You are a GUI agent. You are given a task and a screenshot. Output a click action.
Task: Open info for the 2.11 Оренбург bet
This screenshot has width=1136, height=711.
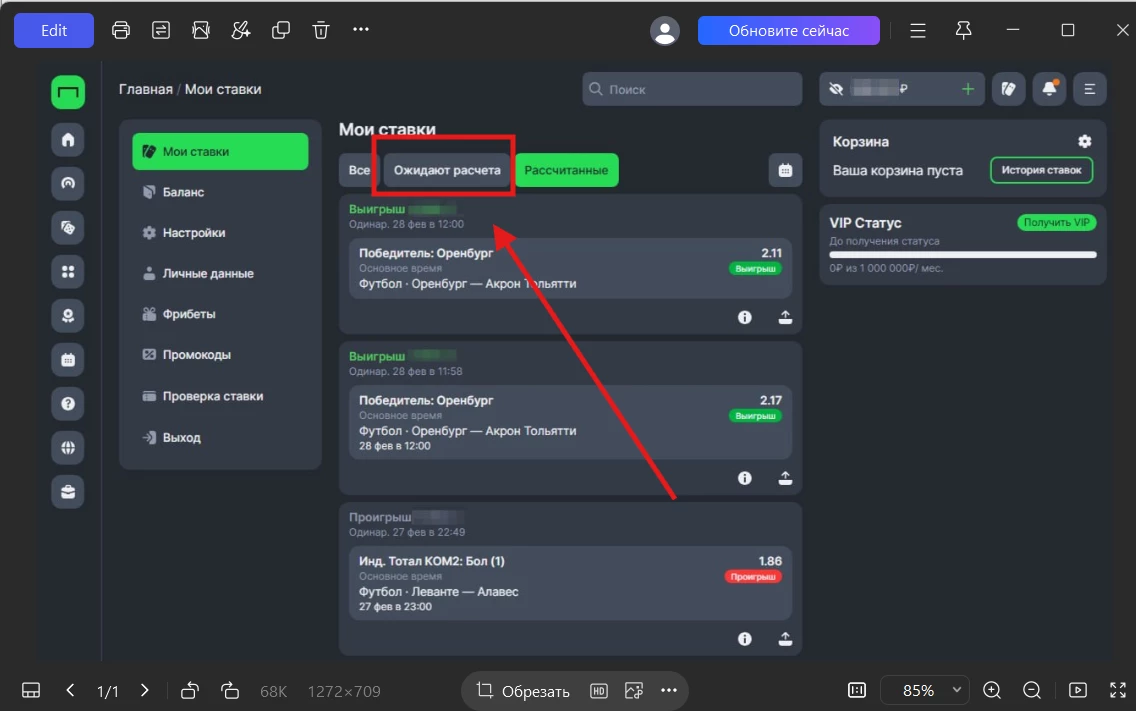tap(745, 317)
